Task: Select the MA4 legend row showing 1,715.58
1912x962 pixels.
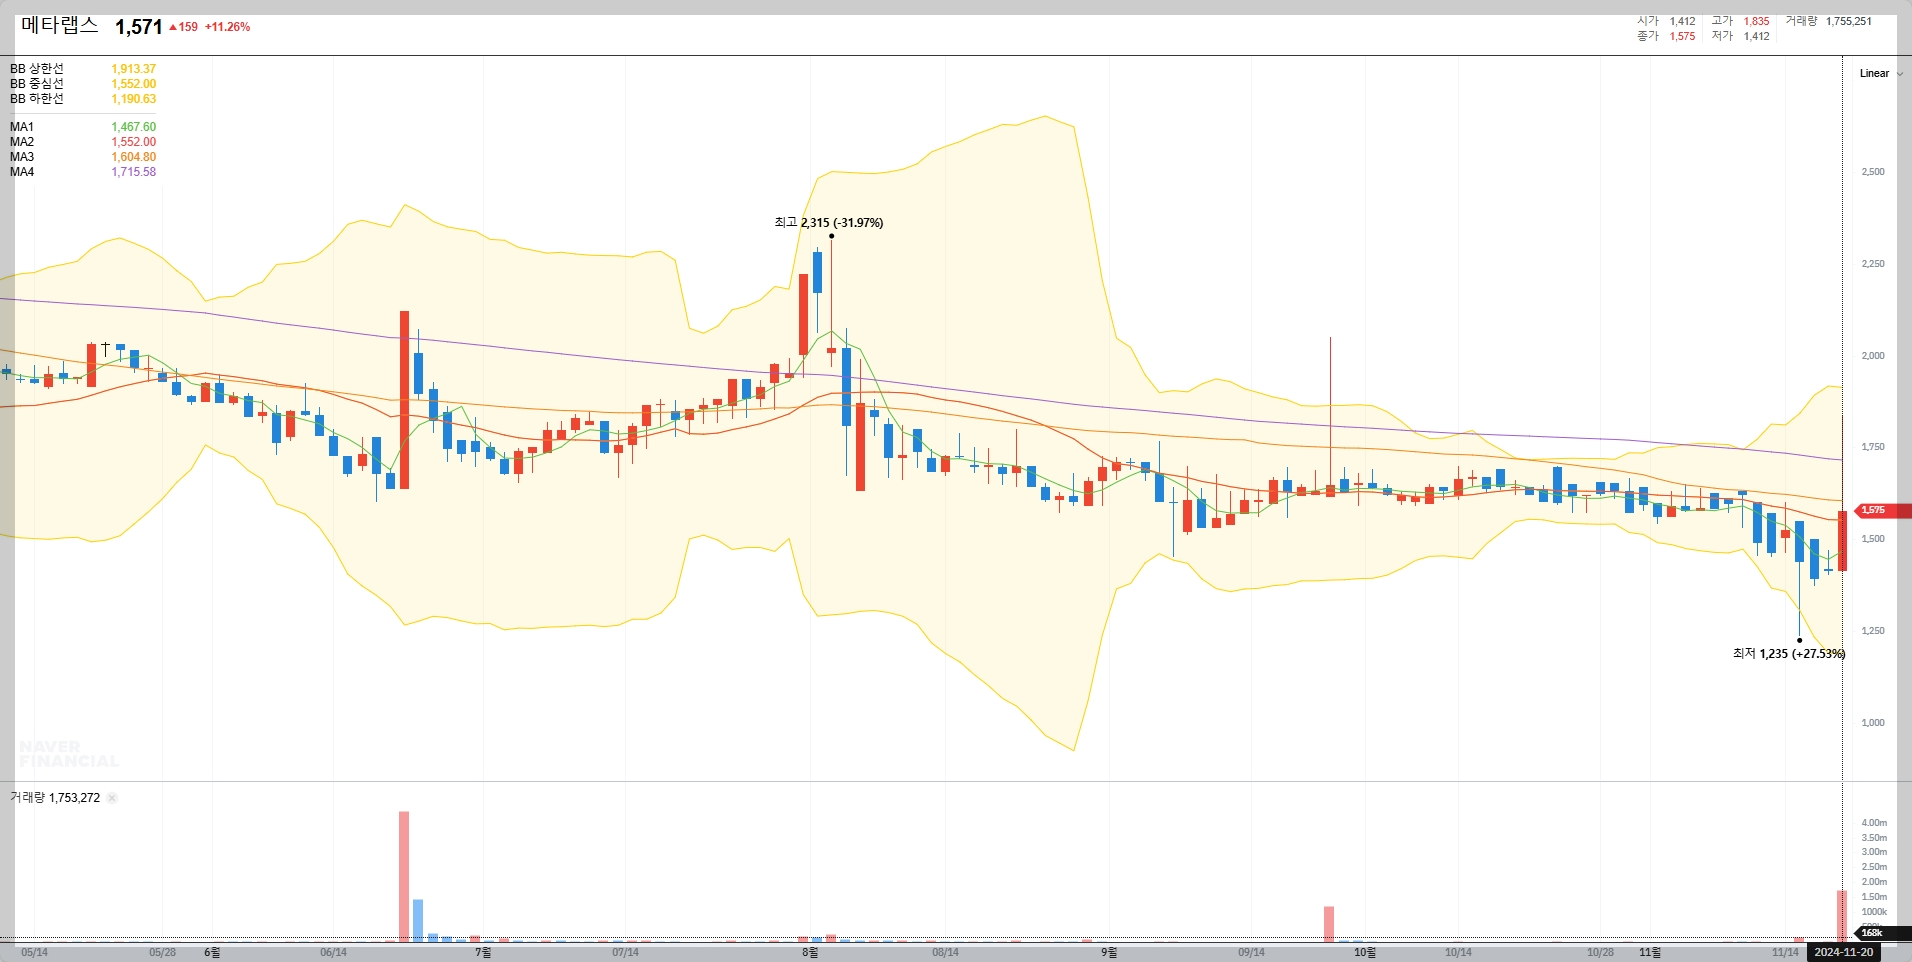Action: coord(83,172)
